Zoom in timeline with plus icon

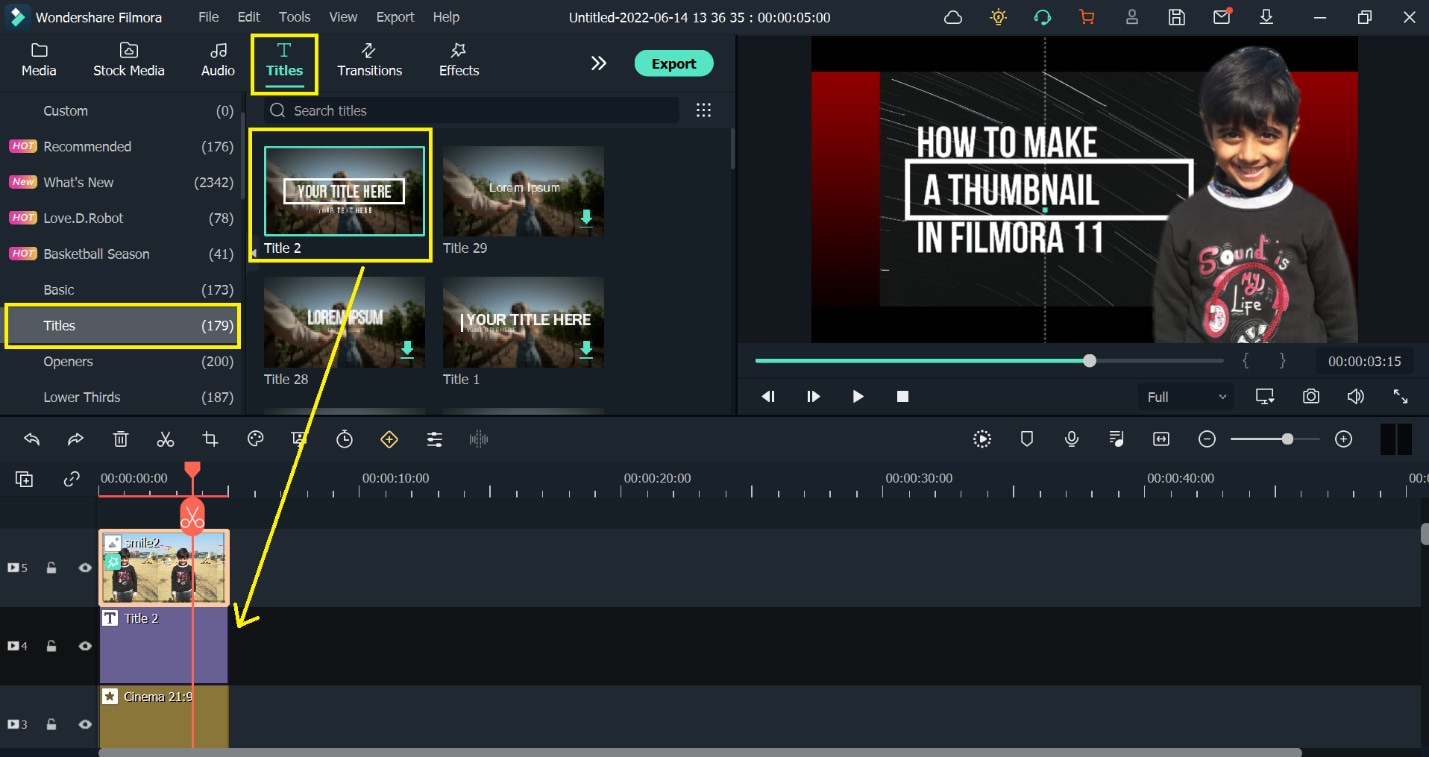tap(1344, 439)
